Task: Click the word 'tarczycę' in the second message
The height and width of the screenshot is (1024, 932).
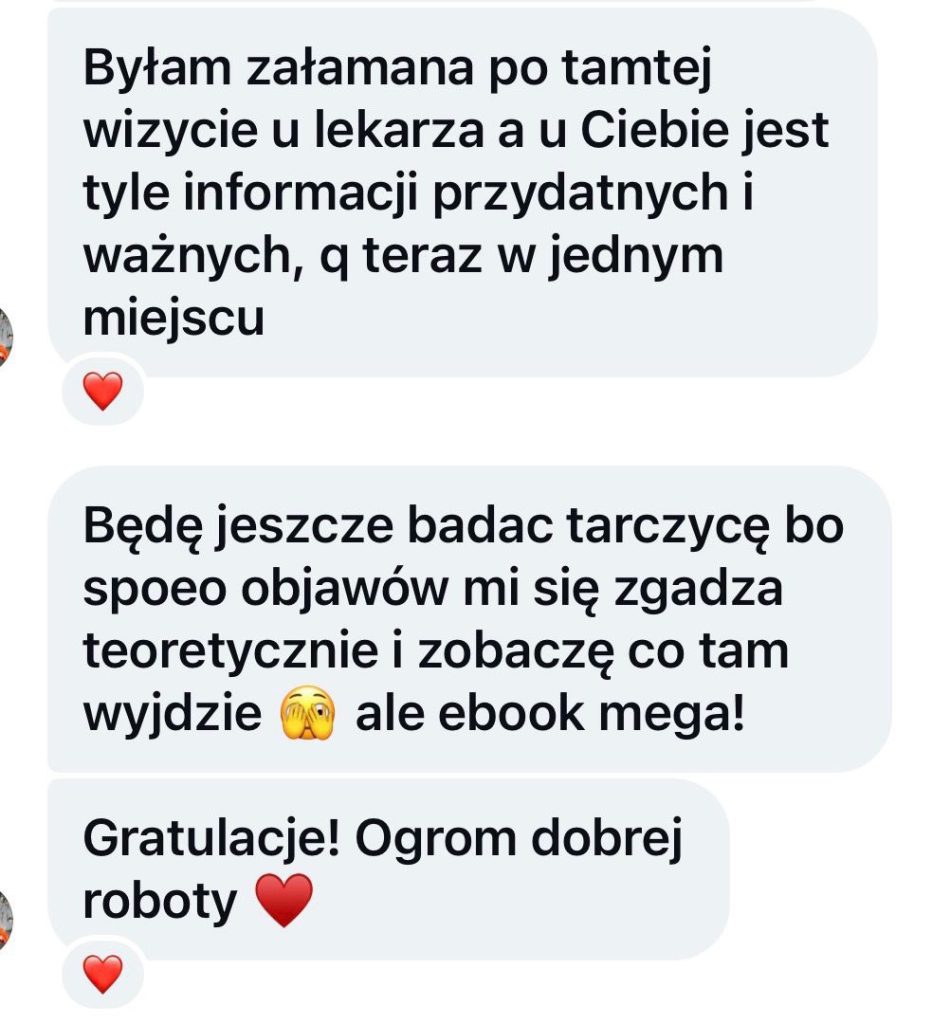Action: coord(667,528)
